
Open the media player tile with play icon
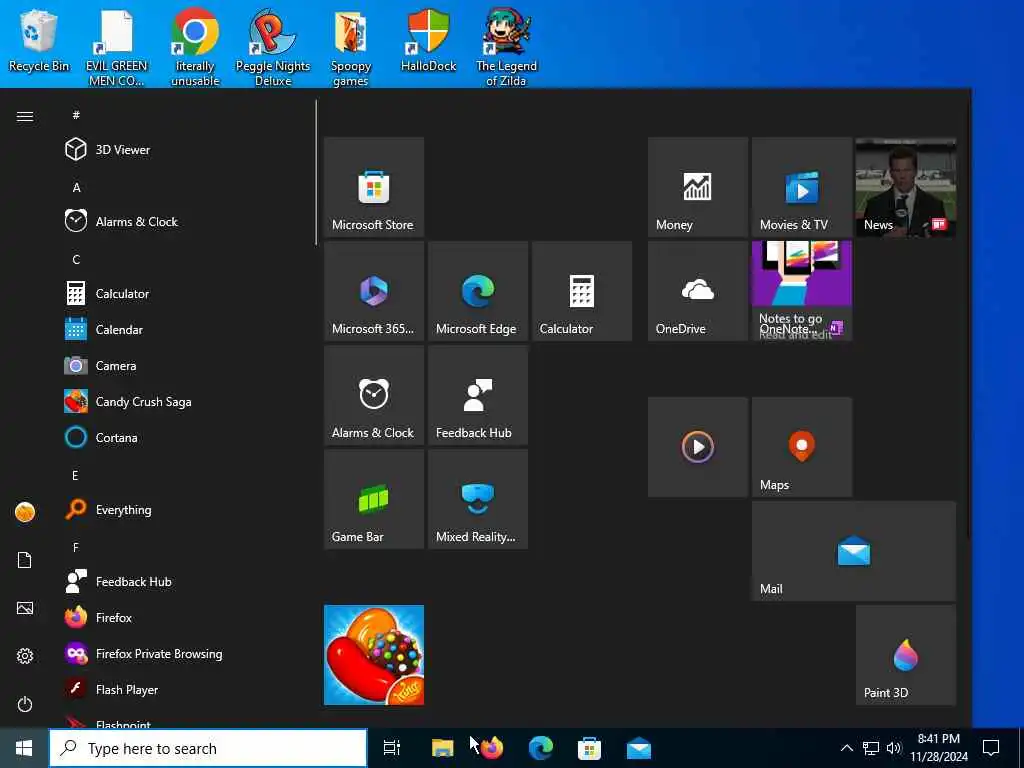(697, 447)
